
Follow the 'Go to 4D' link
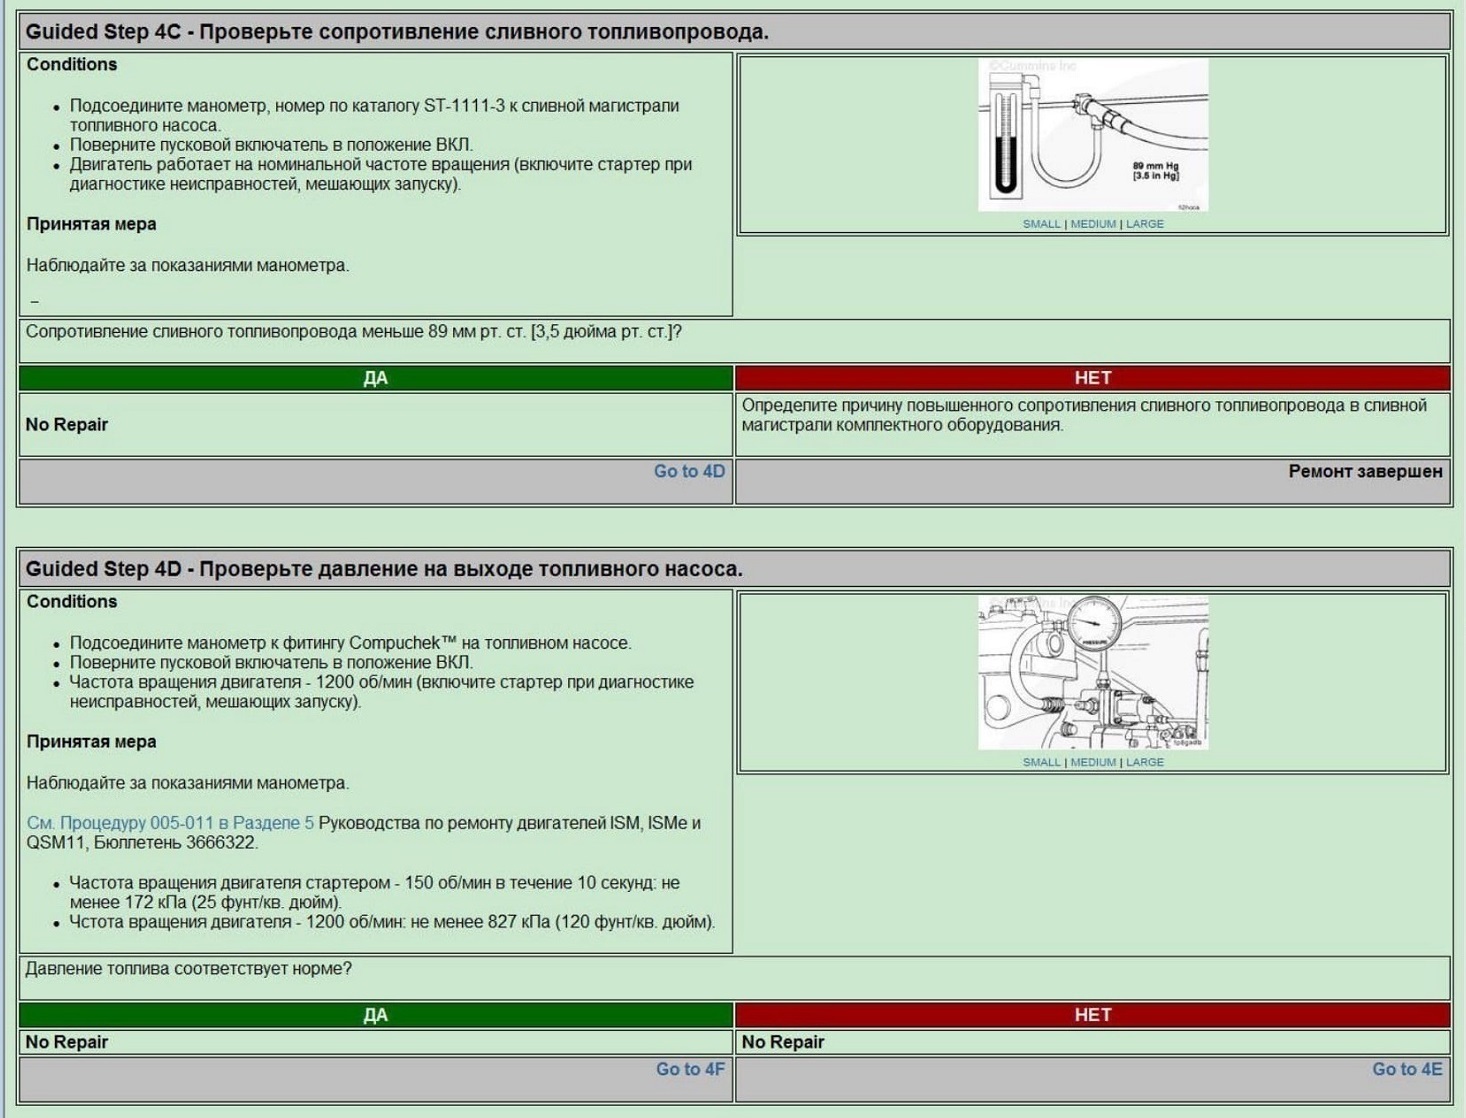click(x=689, y=471)
